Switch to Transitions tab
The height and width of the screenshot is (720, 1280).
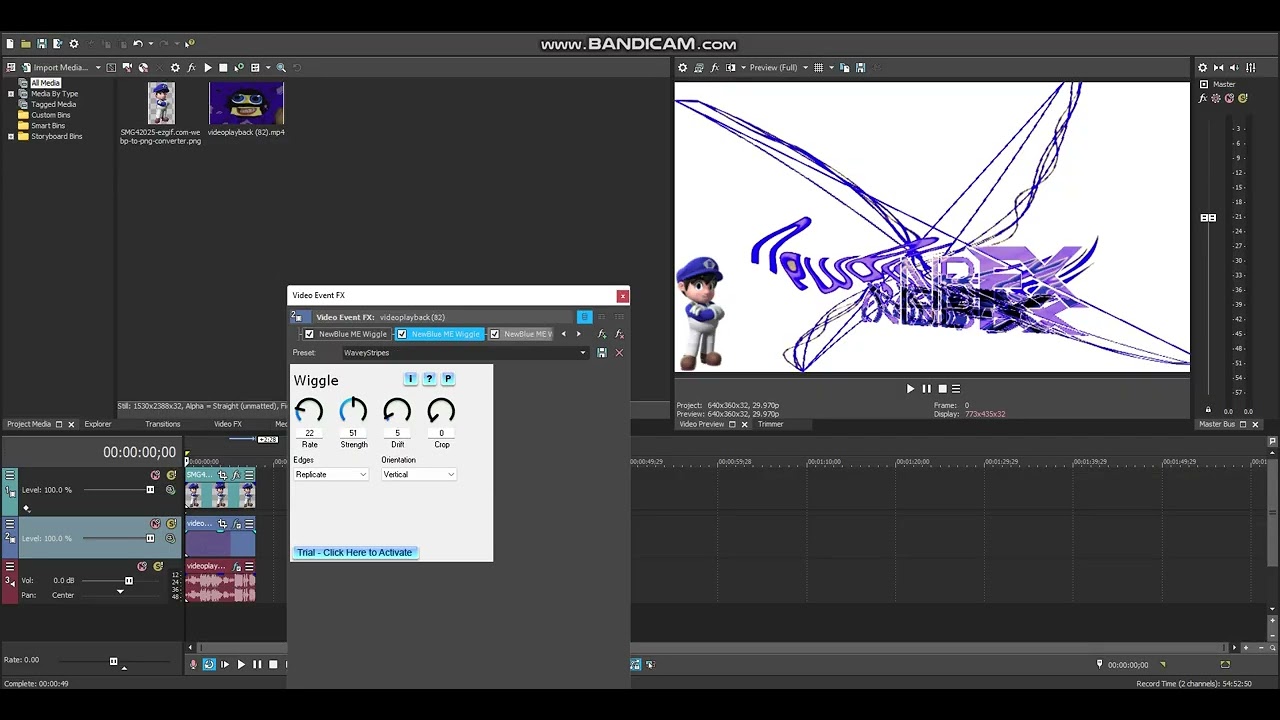pos(163,424)
